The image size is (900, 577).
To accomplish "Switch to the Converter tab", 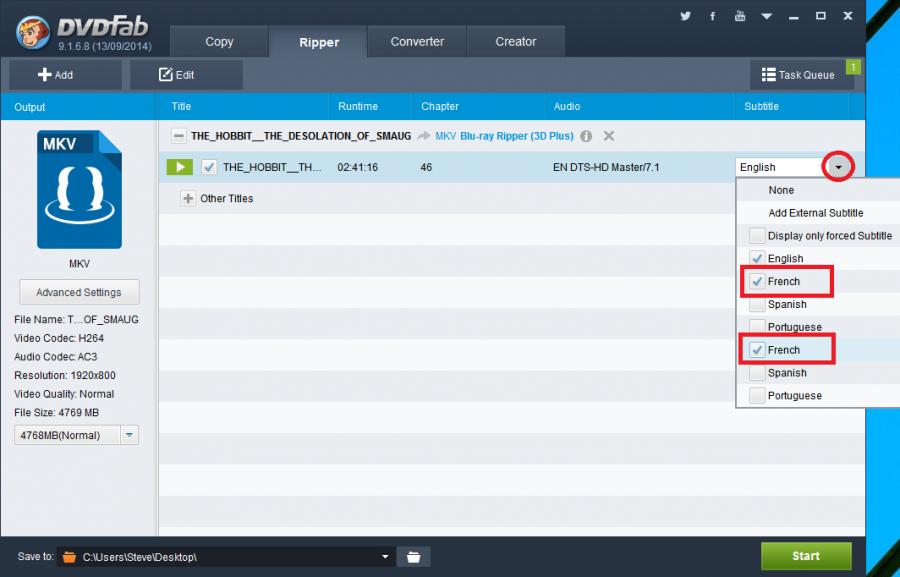I will click(416, 42).
